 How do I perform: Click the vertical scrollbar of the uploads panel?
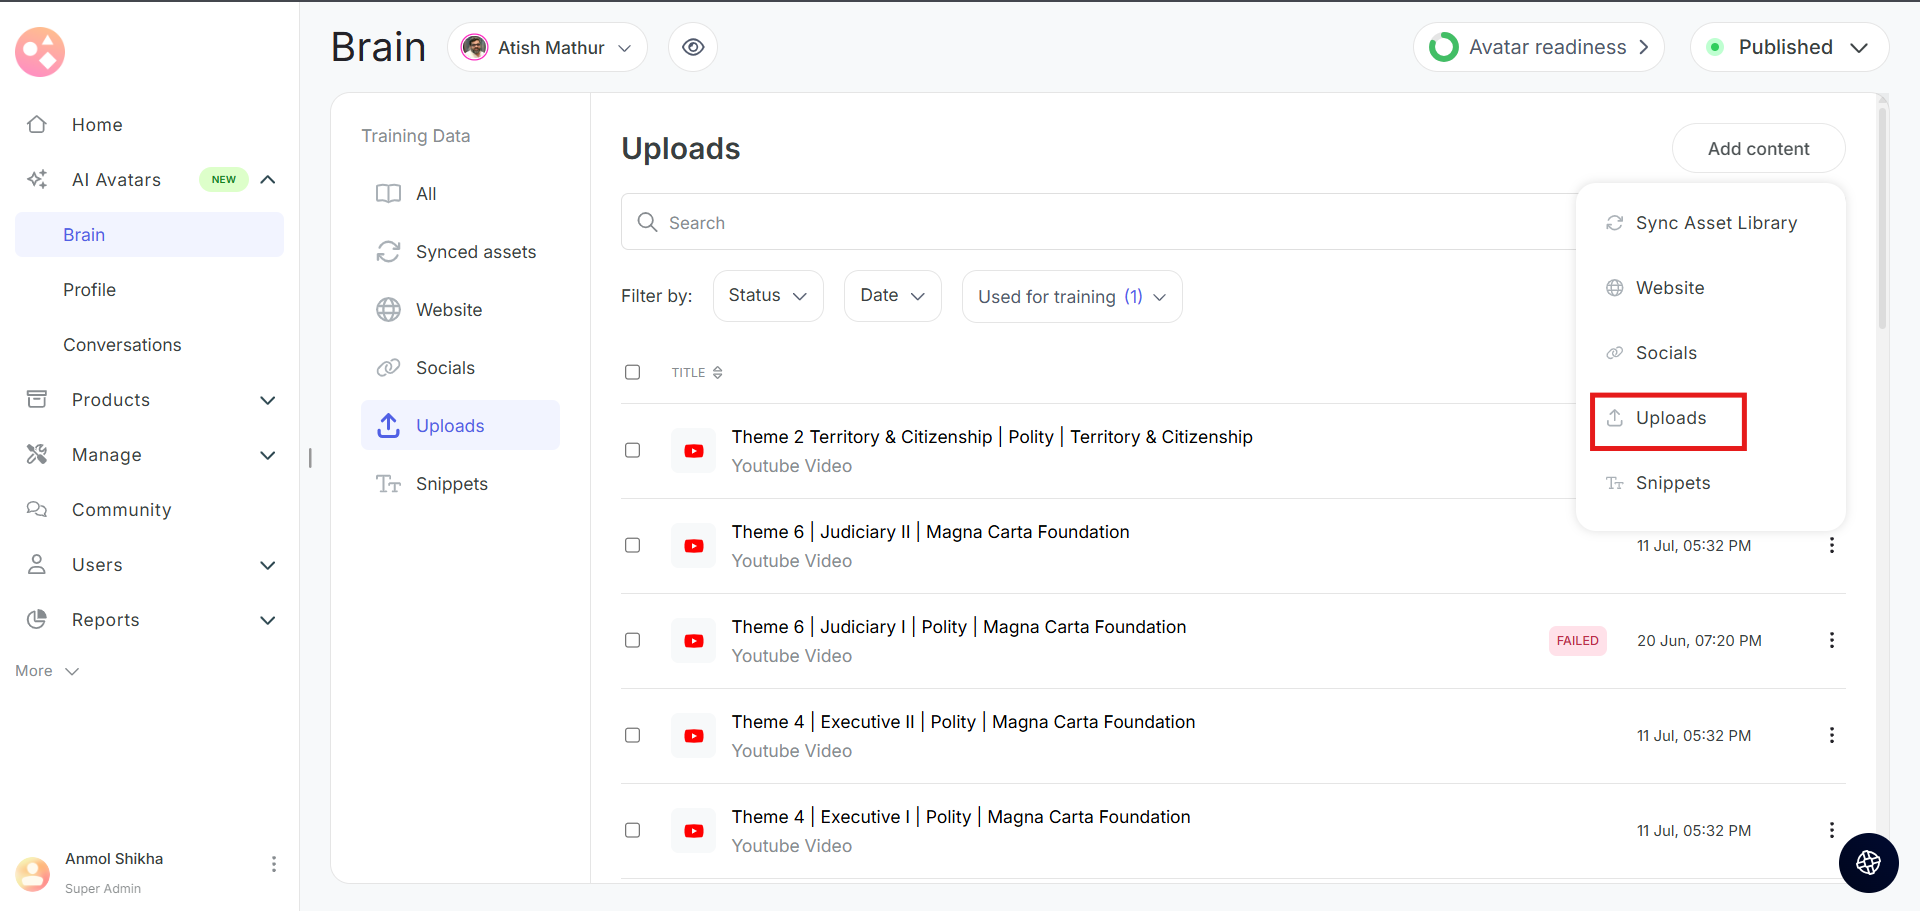pos(1882,220)
